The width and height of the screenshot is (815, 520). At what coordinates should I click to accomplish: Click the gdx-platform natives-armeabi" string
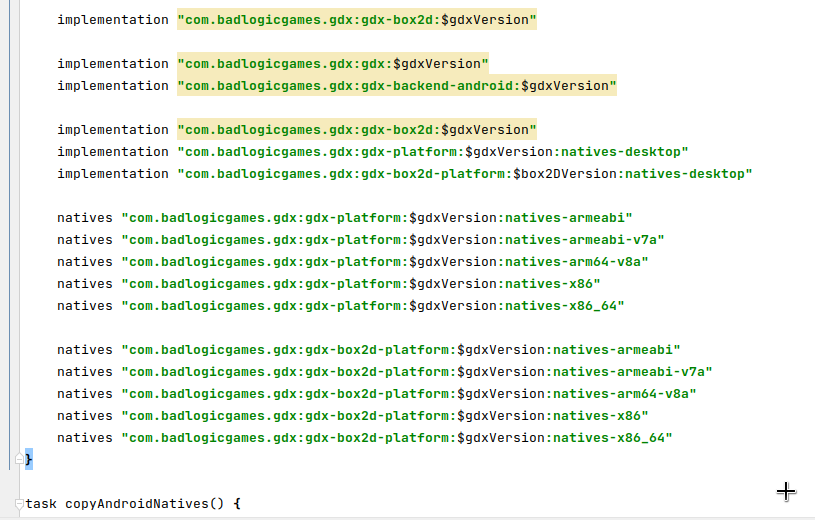point(377,218)
